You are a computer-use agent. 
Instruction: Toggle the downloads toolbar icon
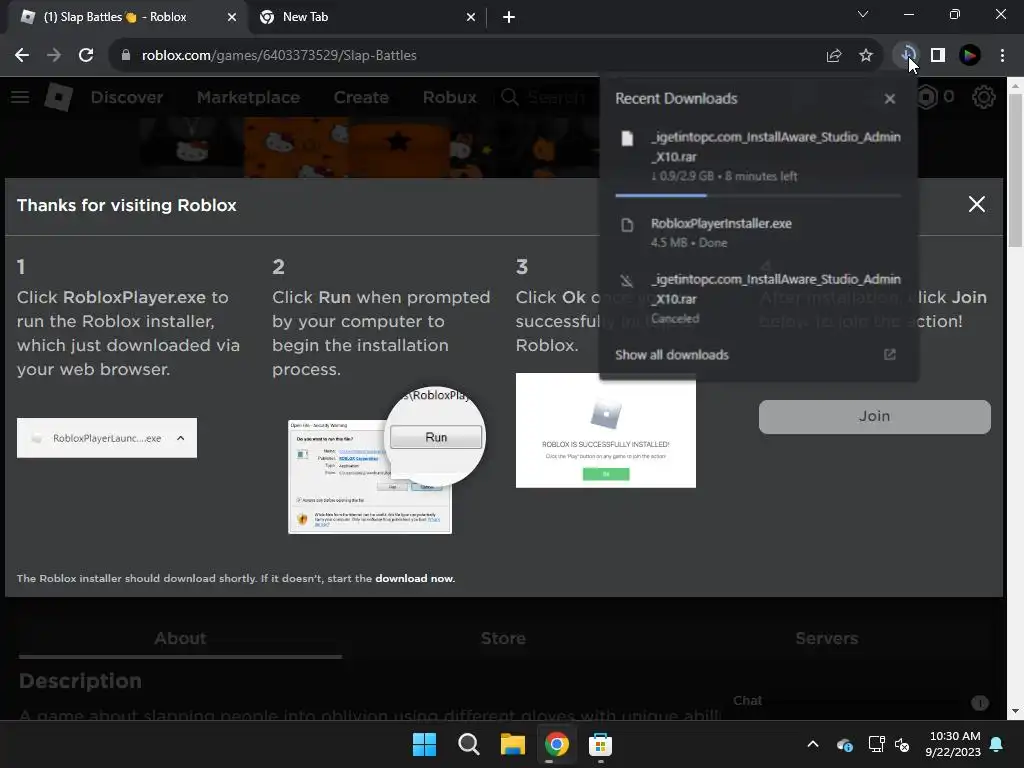906,55
